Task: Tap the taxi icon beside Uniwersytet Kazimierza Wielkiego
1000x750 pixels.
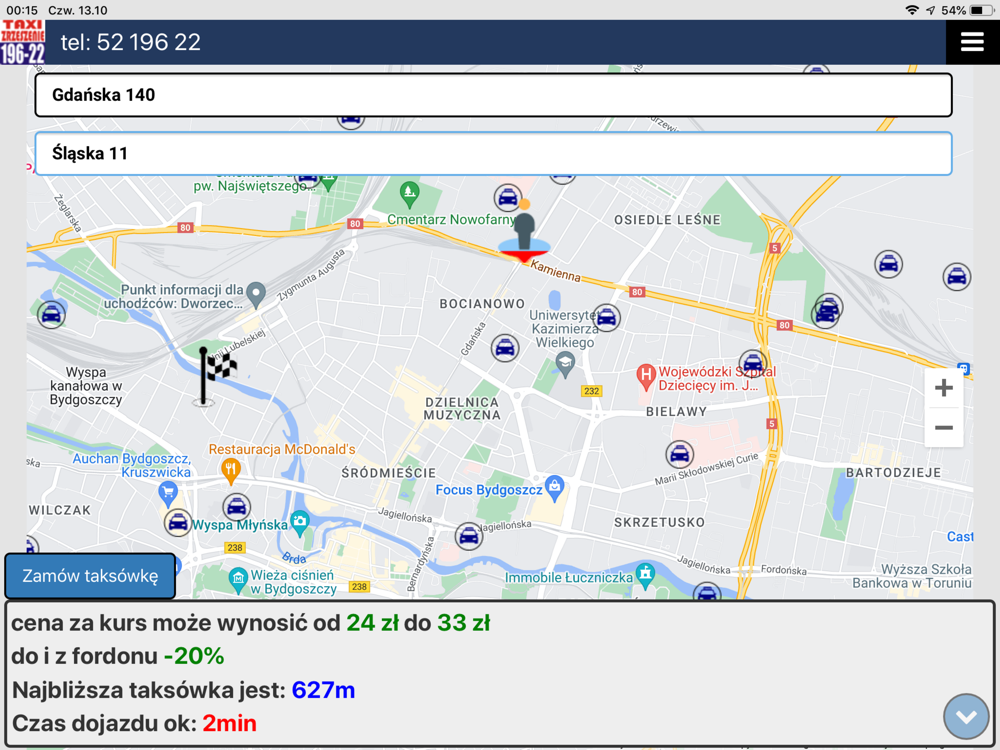Action: point(607,317)
